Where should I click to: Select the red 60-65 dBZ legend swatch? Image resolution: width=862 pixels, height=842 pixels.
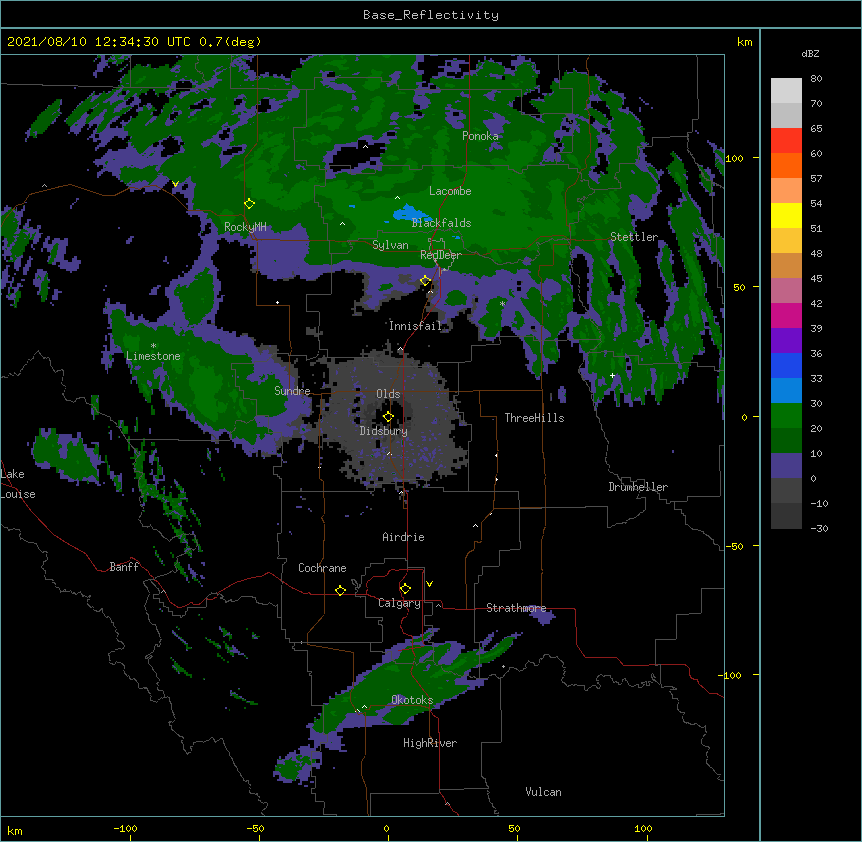[x=786, y=141]
